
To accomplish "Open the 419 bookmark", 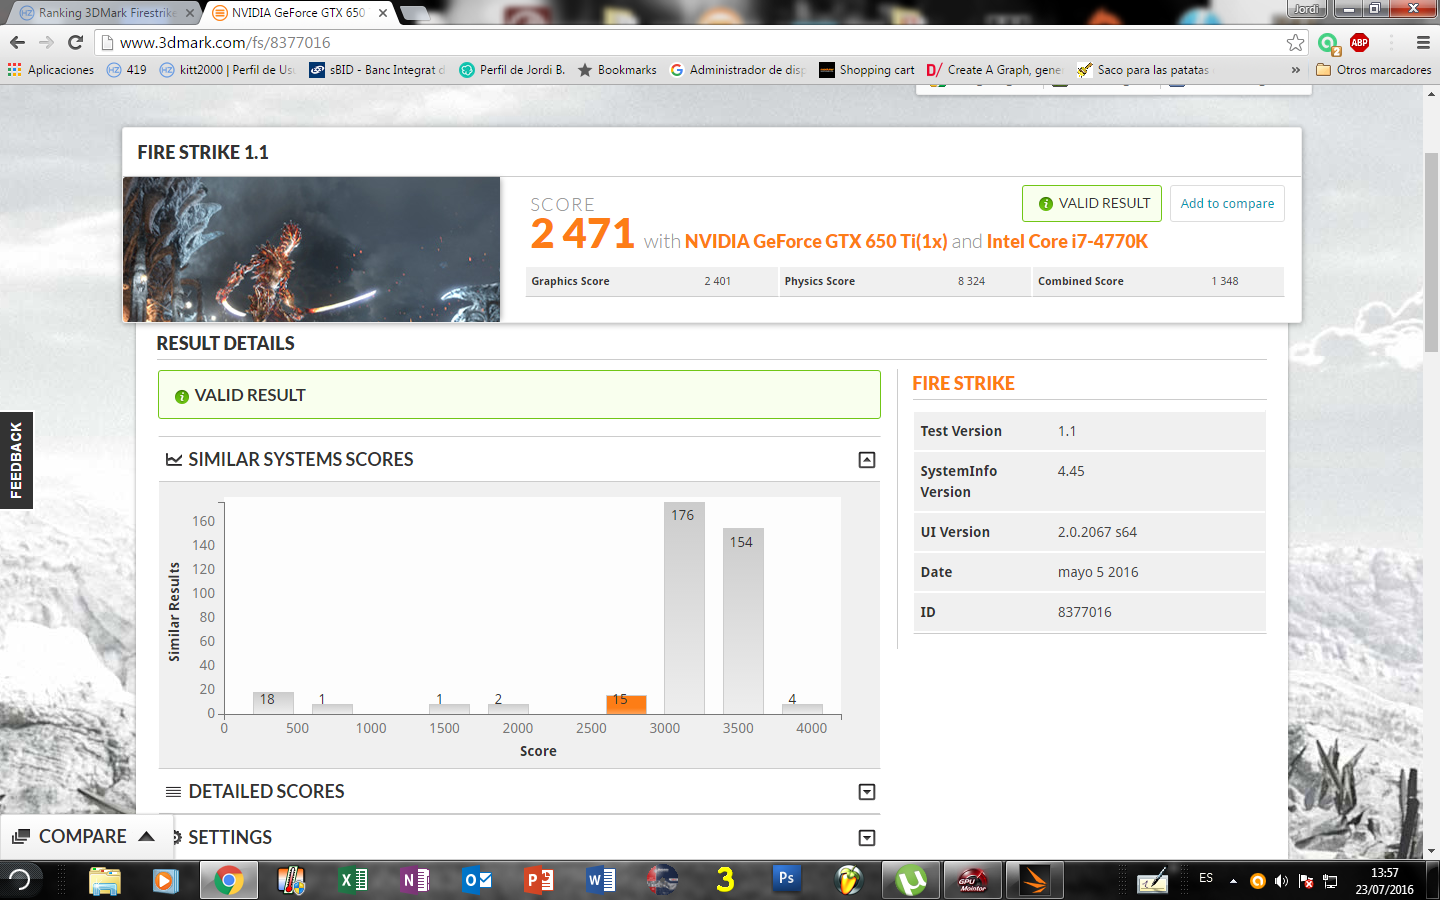I will pyautogui.click(x=127, y=70).
